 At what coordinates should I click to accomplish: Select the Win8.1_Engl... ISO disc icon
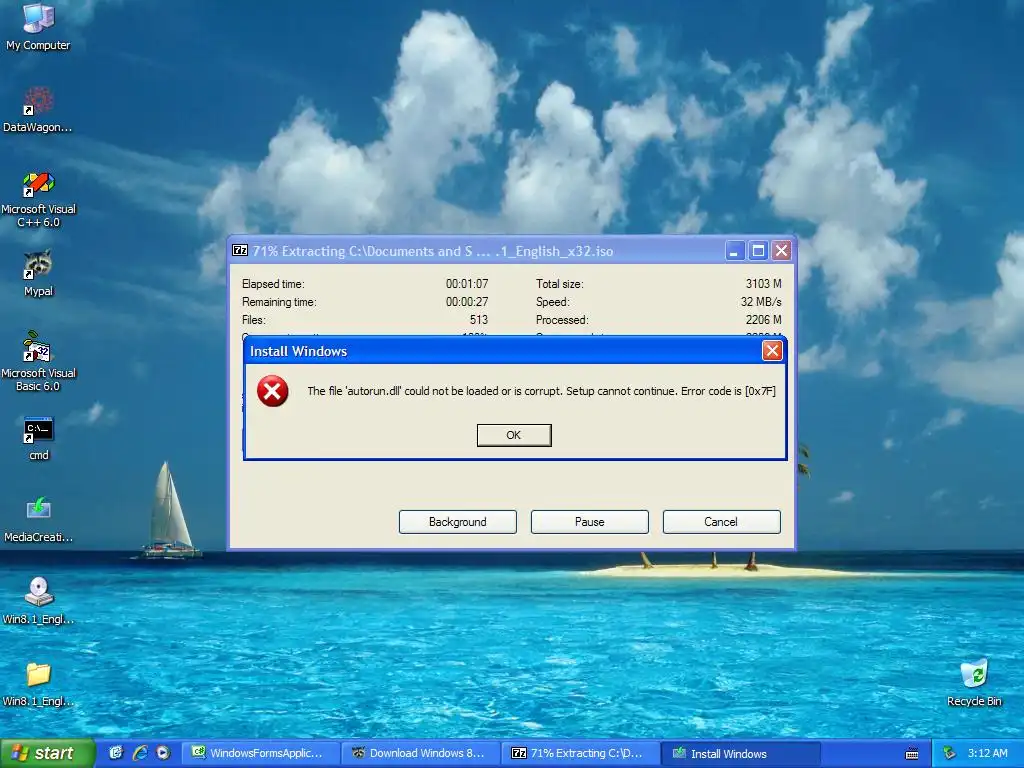pos(39,601)
